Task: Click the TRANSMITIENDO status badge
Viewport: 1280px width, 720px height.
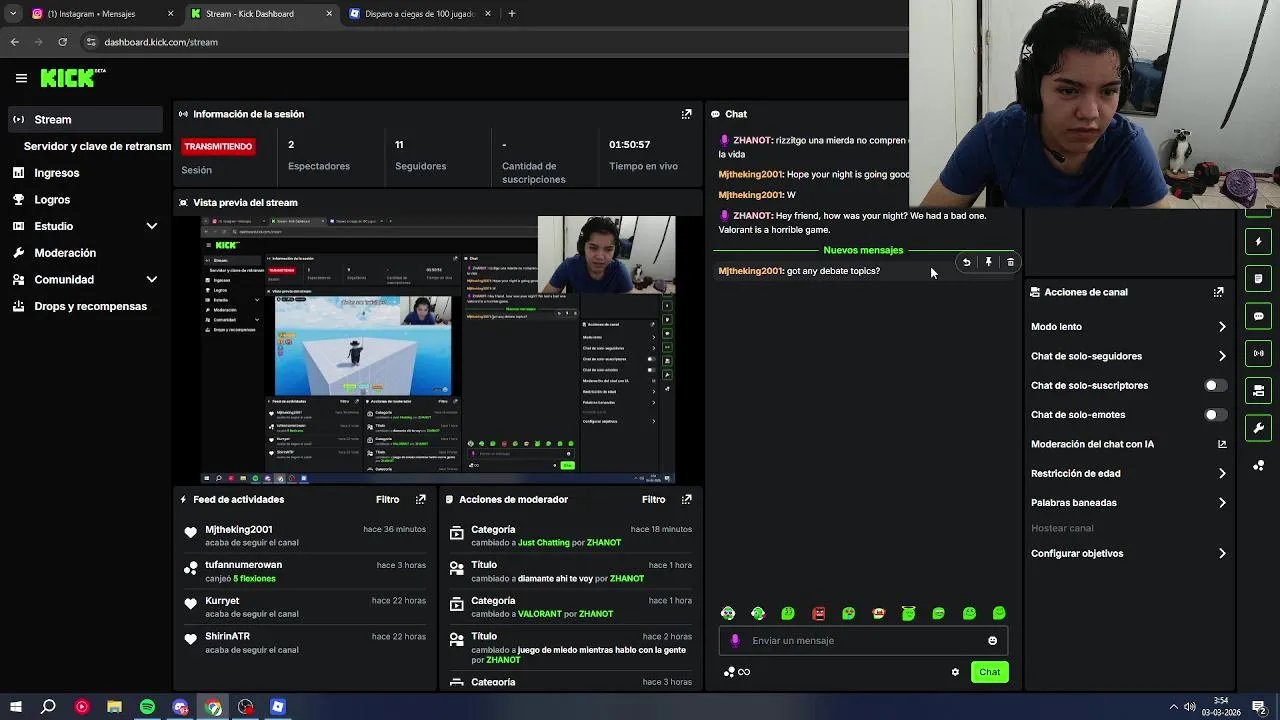Action: pos(218,146)
